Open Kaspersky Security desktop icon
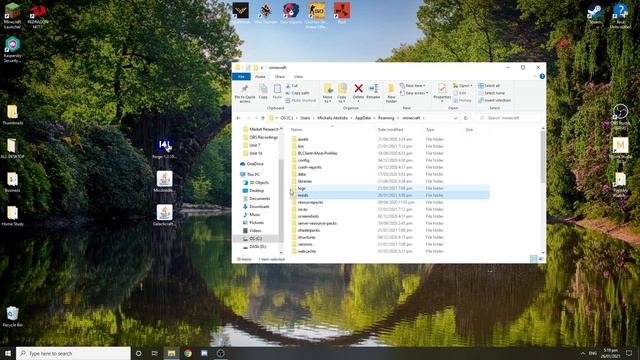 [x=12, y=49]
